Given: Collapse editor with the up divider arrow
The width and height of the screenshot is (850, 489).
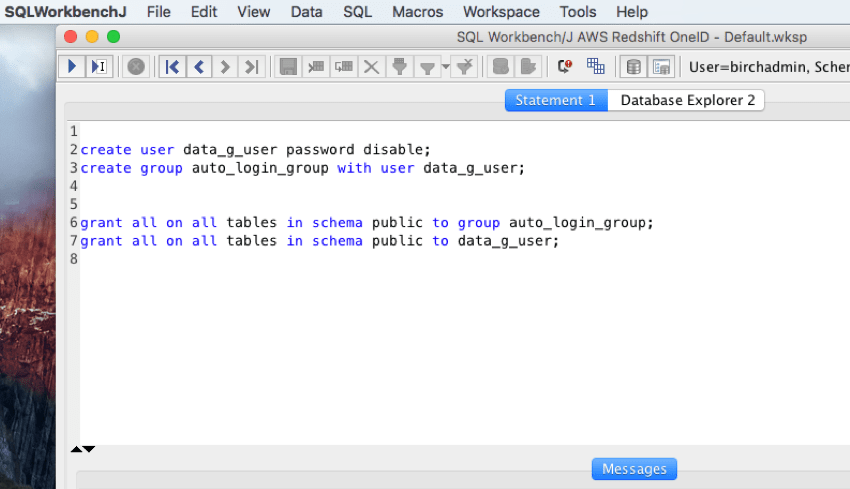Looking at the screenshot, I should click(76, 449).
